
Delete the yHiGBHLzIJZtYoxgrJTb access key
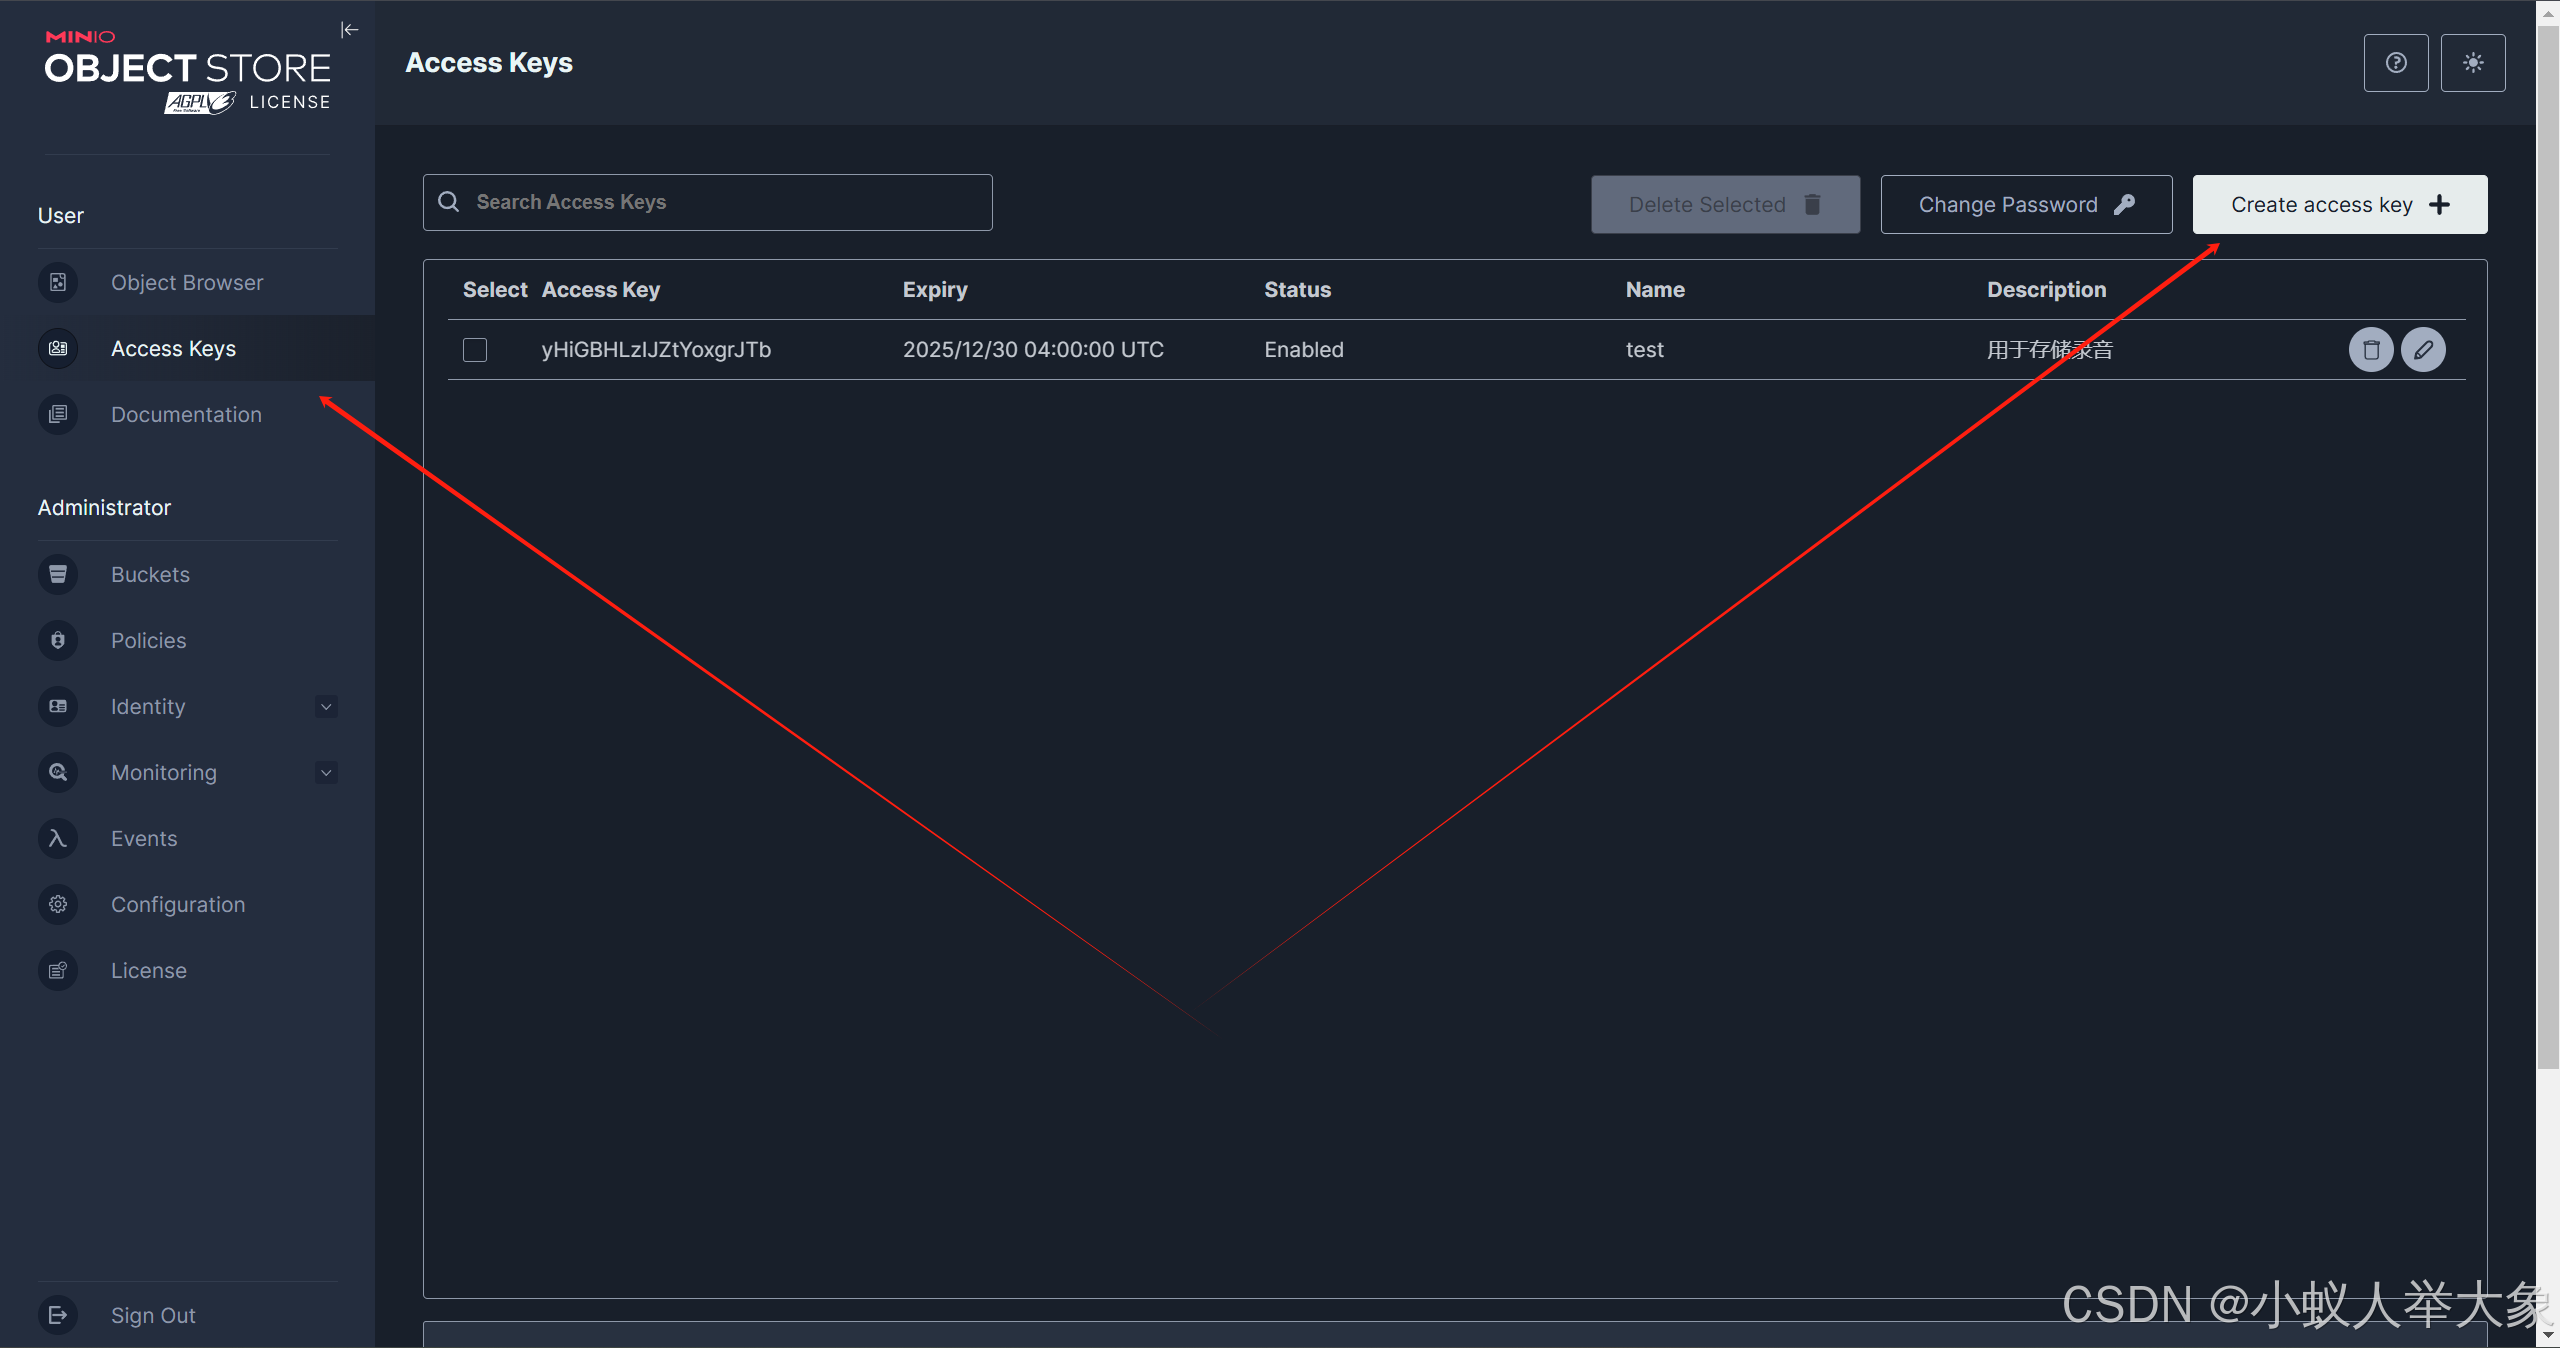(x=2370, y=350)
